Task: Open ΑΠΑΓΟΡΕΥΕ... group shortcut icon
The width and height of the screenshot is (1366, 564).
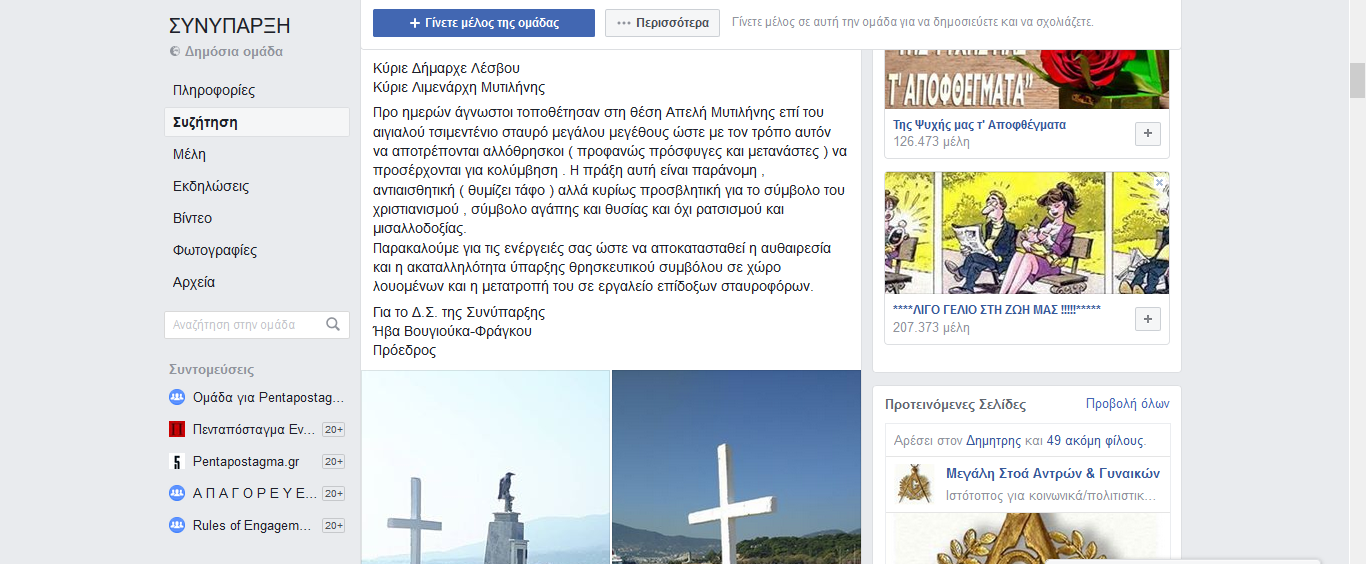Action: (177, 493)
